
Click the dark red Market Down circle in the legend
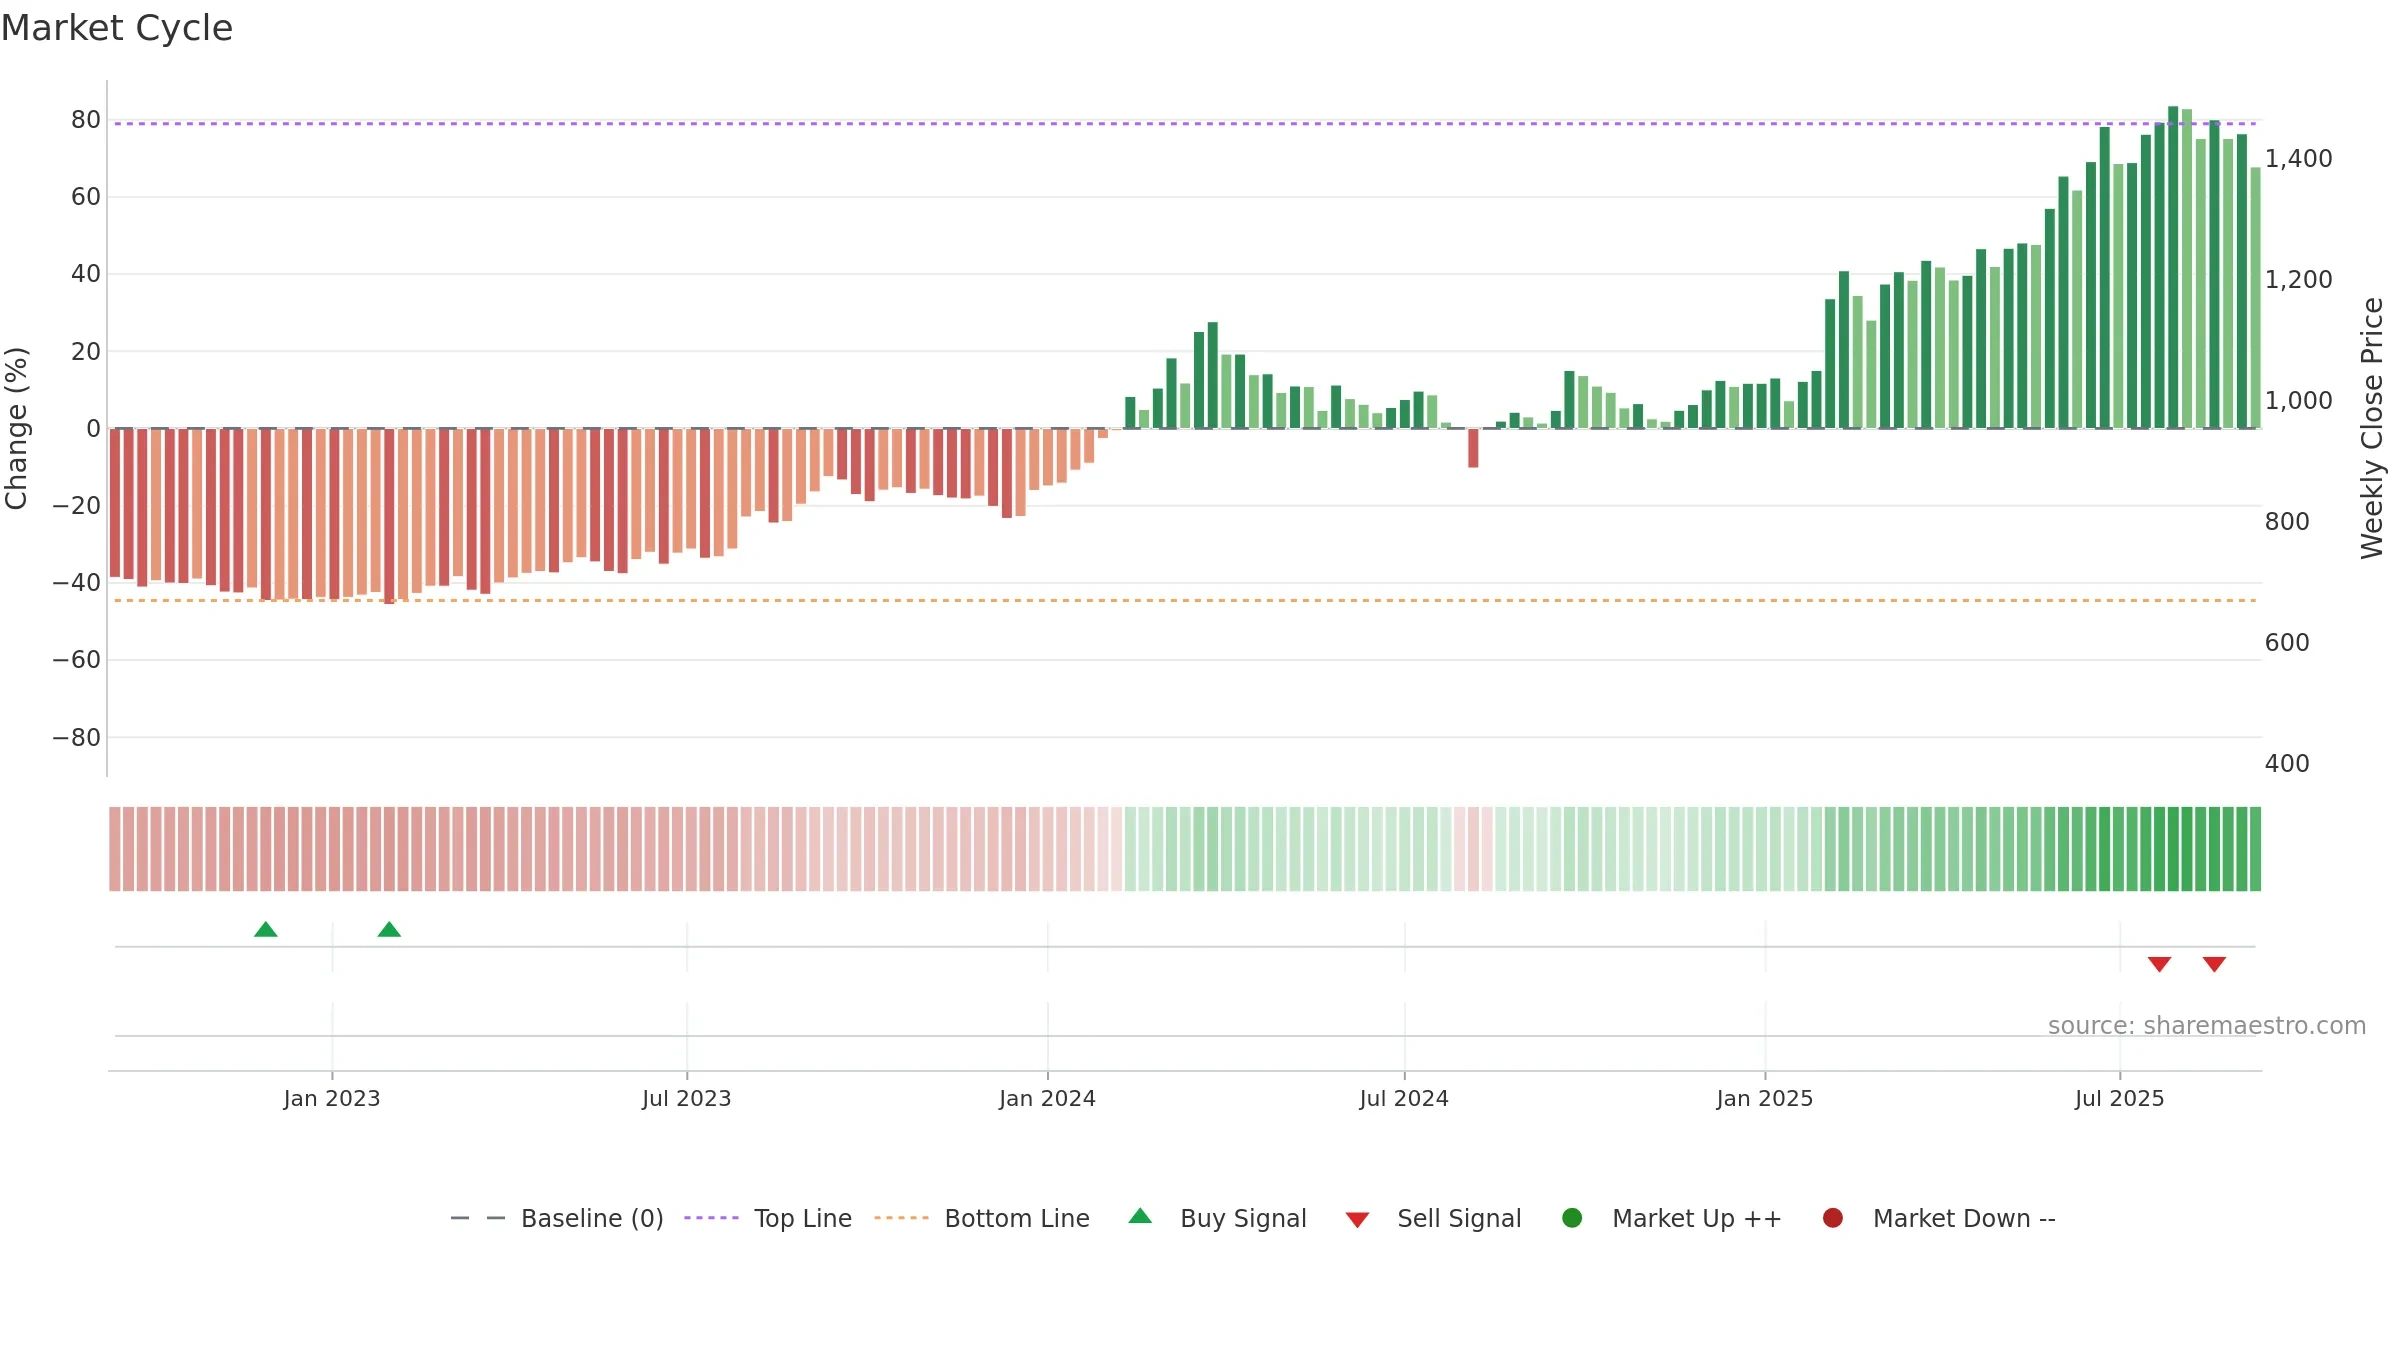1833,1218
